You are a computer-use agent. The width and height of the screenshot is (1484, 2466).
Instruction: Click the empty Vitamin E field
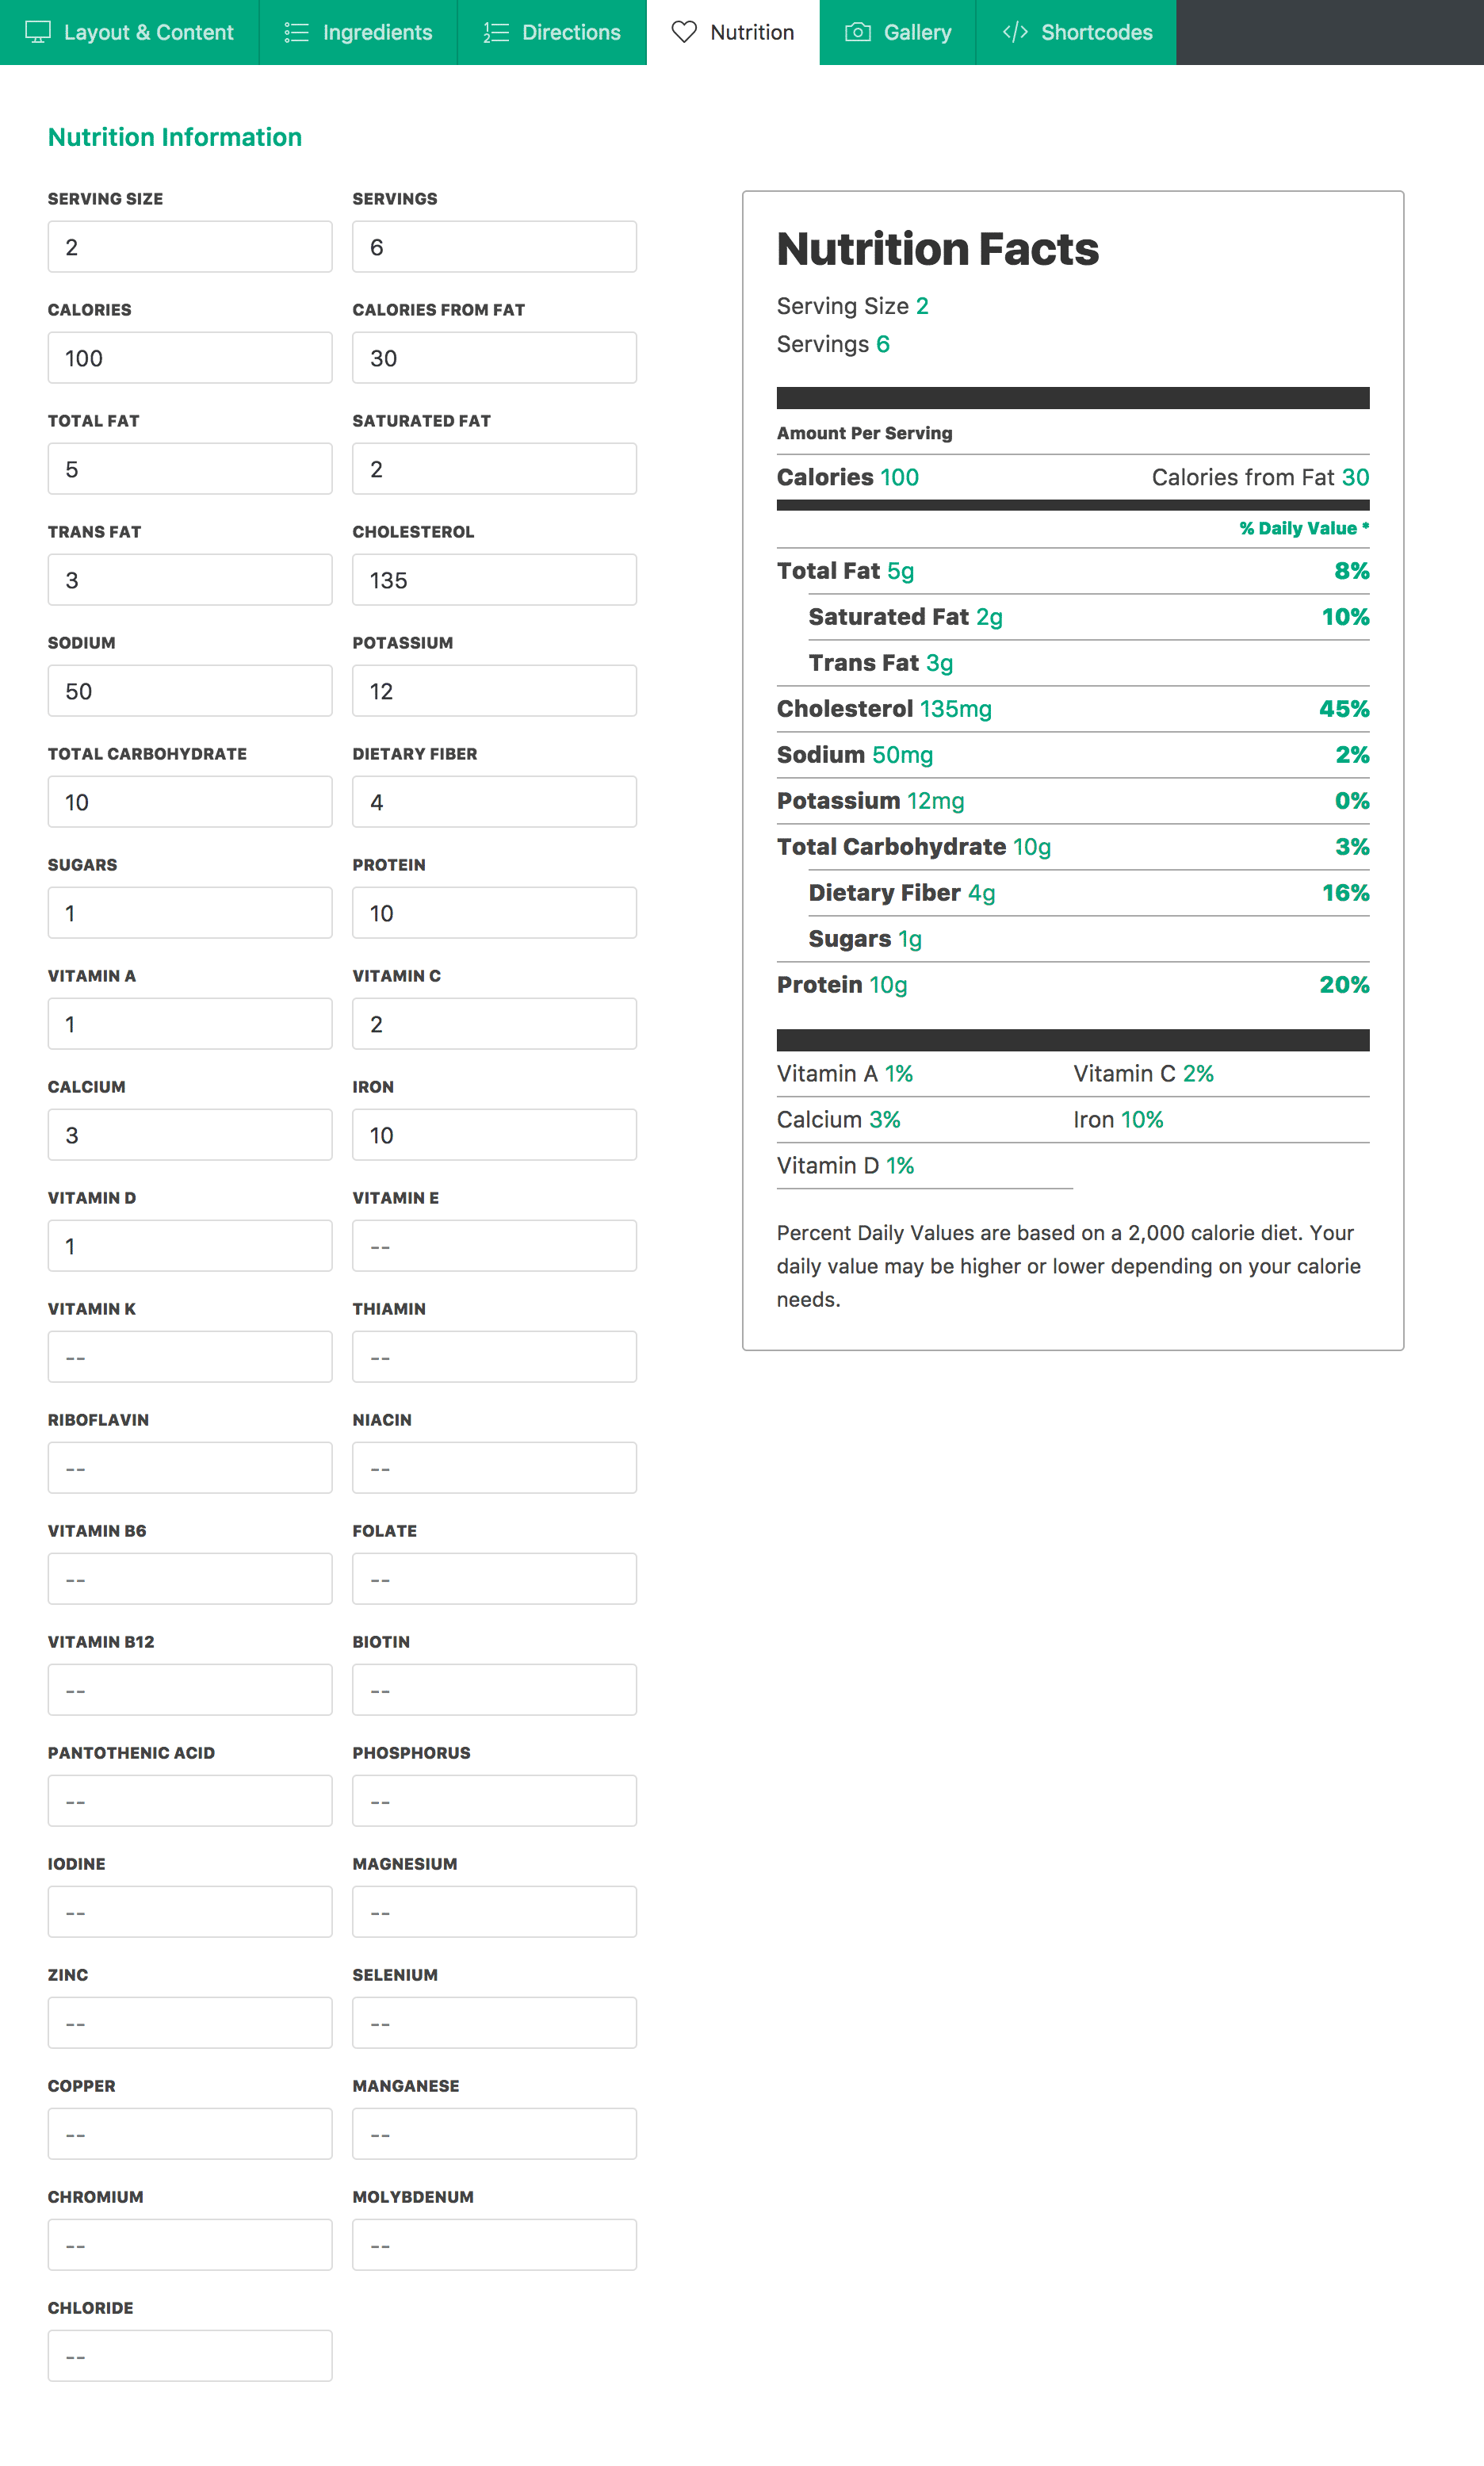(x=494, y=1246)
